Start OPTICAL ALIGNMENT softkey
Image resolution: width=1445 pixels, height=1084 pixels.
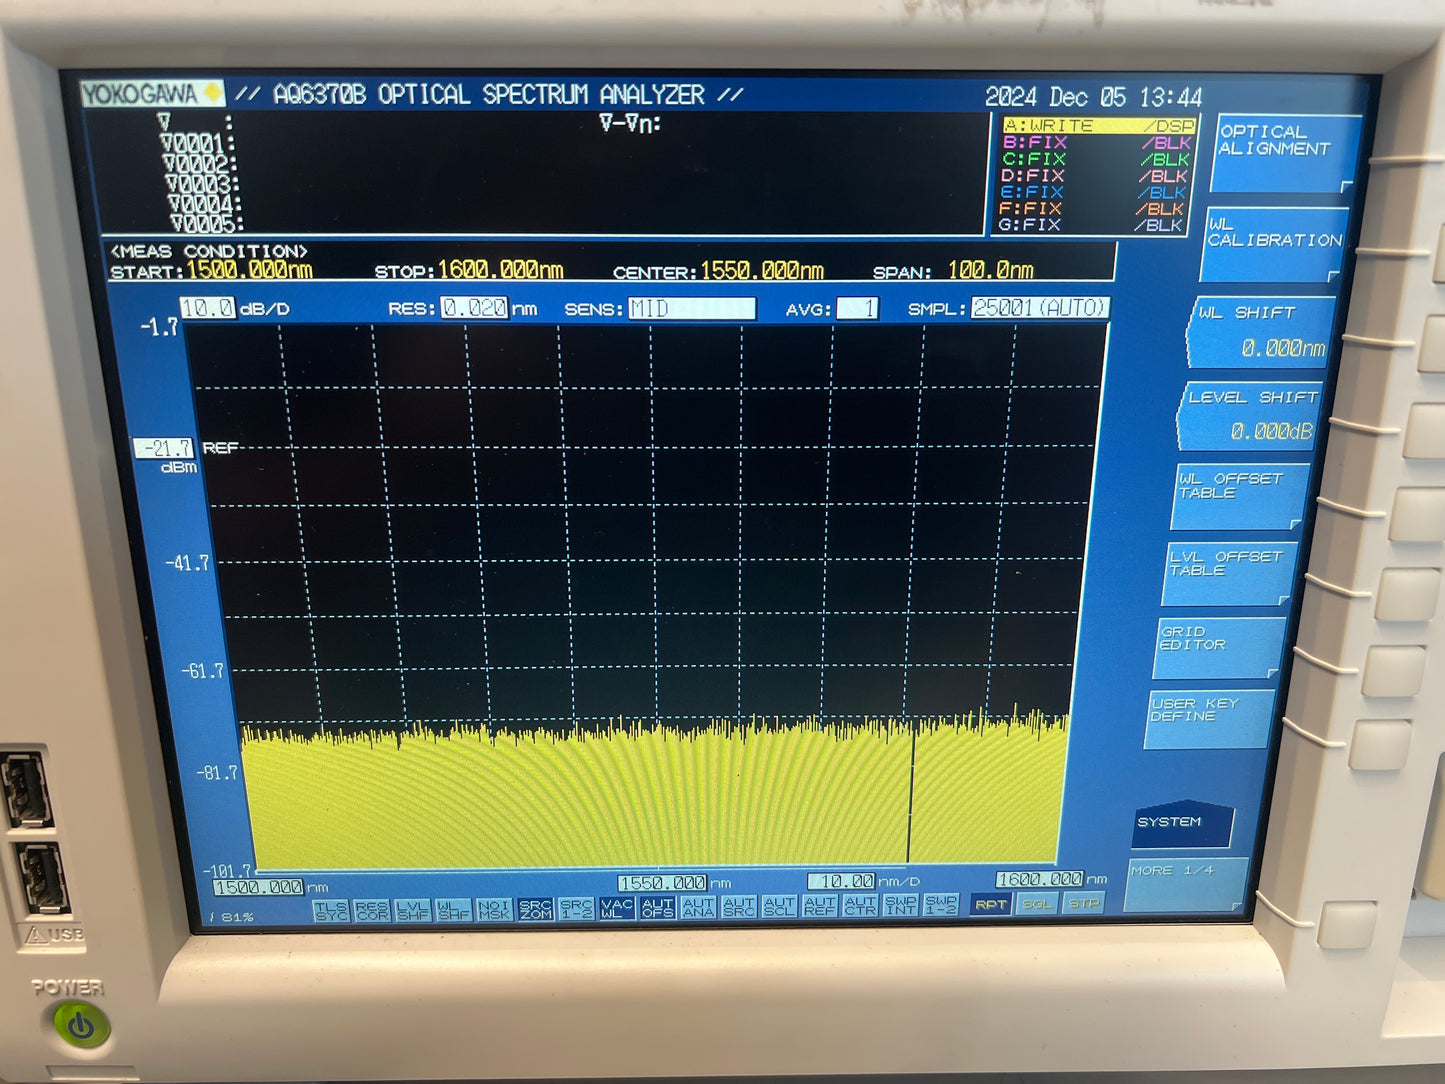coord(1286,154)
